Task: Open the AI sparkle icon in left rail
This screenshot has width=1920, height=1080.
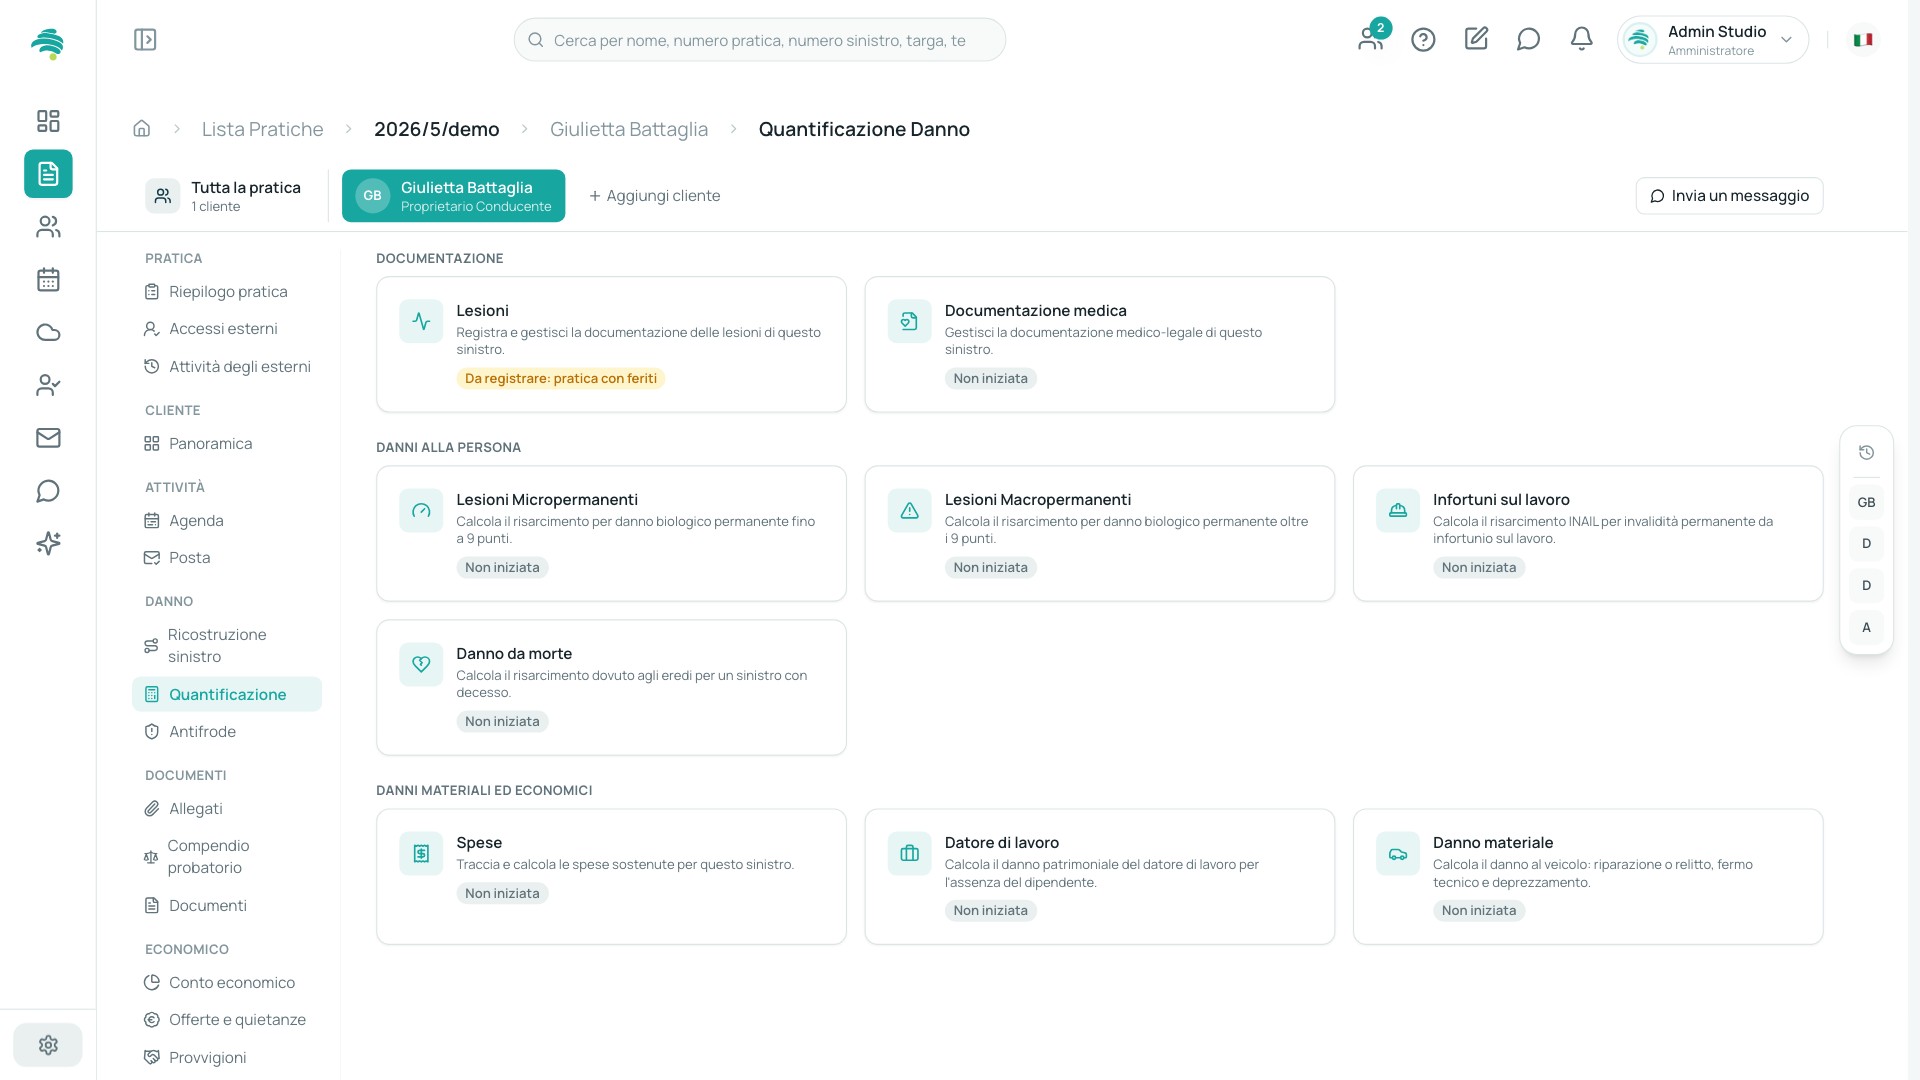Action: (x=48, y=543)
